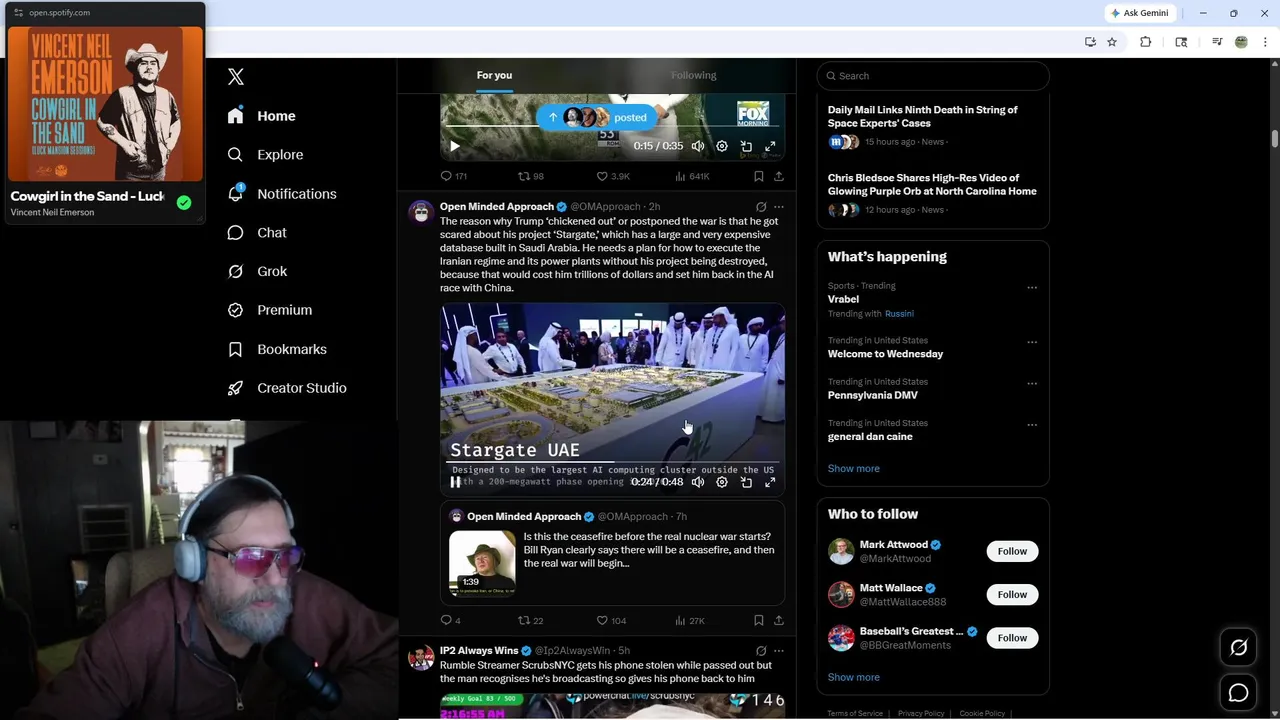Open Chrome extensions puzzle icon

click(1146, 42)
